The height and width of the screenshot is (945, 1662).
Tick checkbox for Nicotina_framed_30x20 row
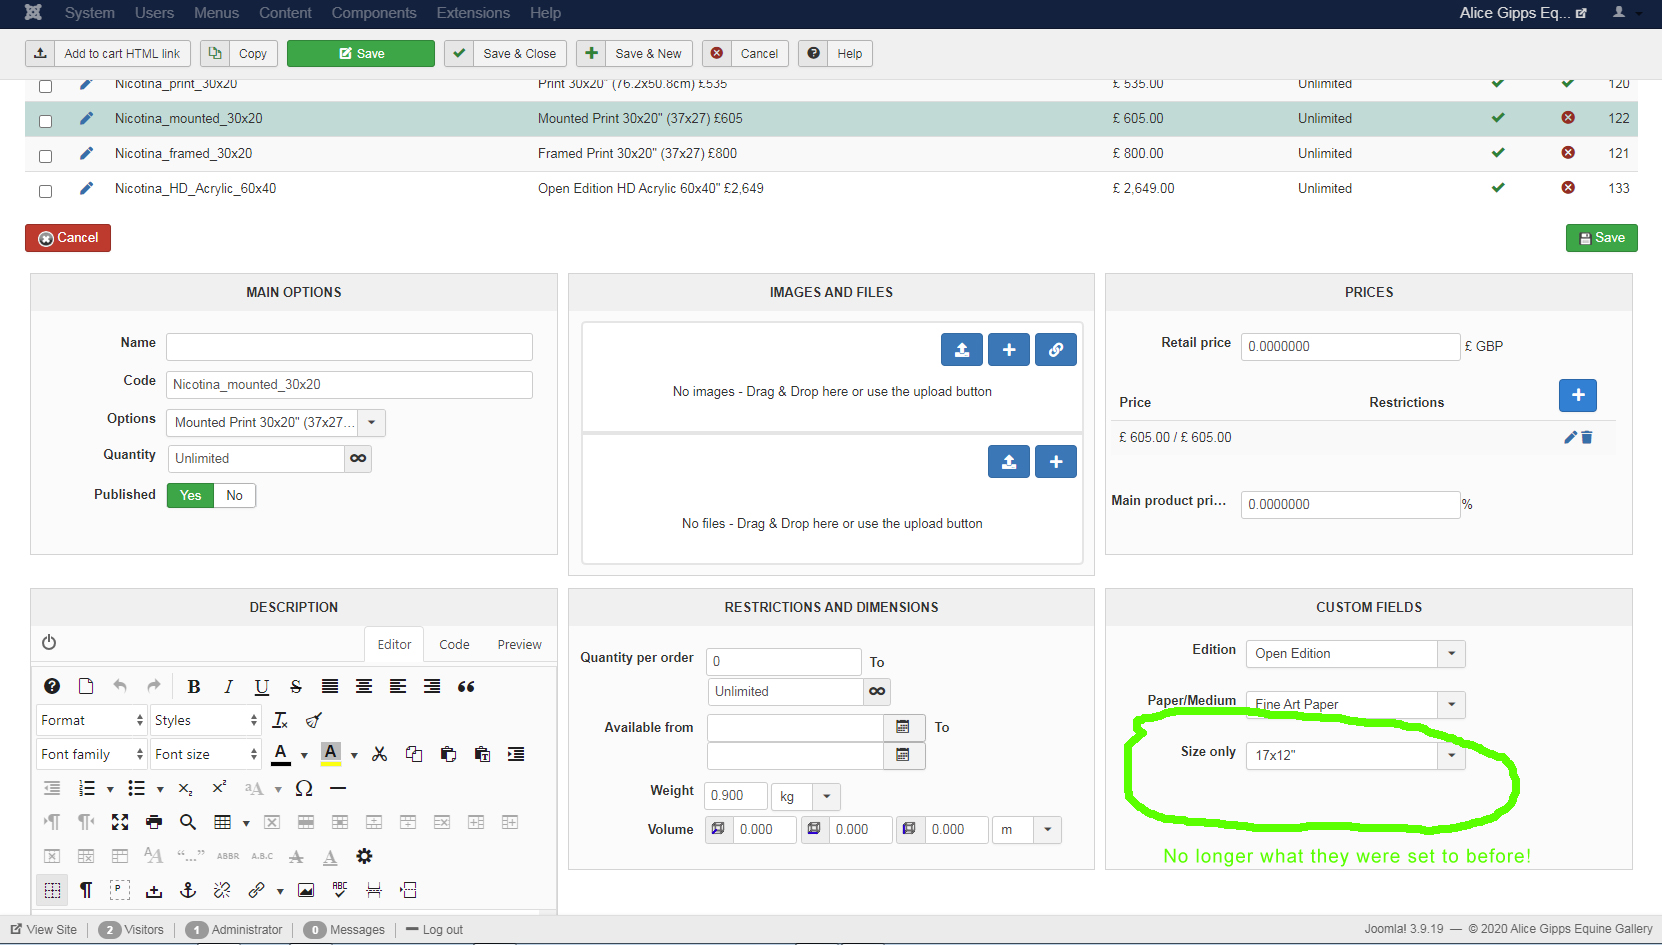pos(45,156)
